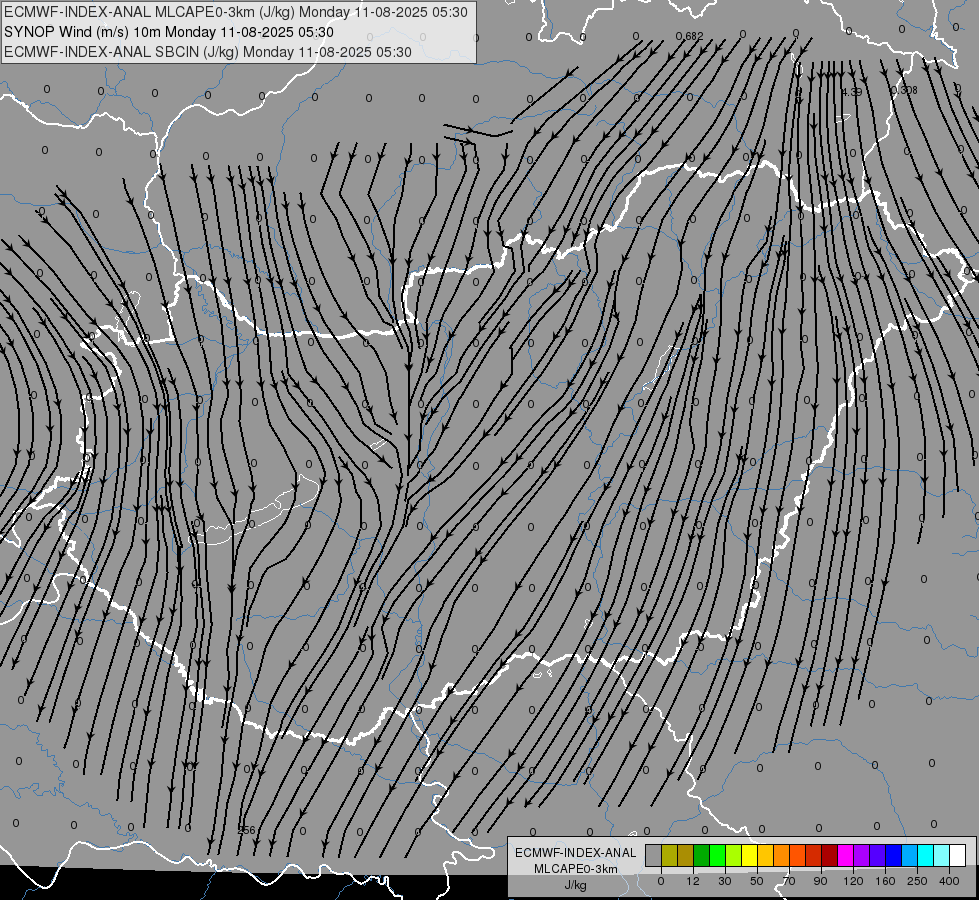The height and width of the screenshot is (900, 979).
Task: Click the ECMWF-INDEX-ANAL SBCIN header line
Action: (208, 52)
